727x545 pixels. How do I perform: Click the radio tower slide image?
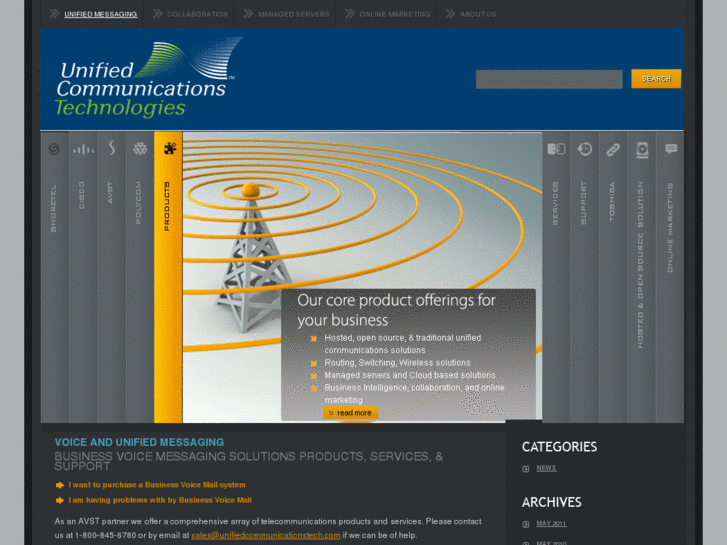[x=363, y=277]
